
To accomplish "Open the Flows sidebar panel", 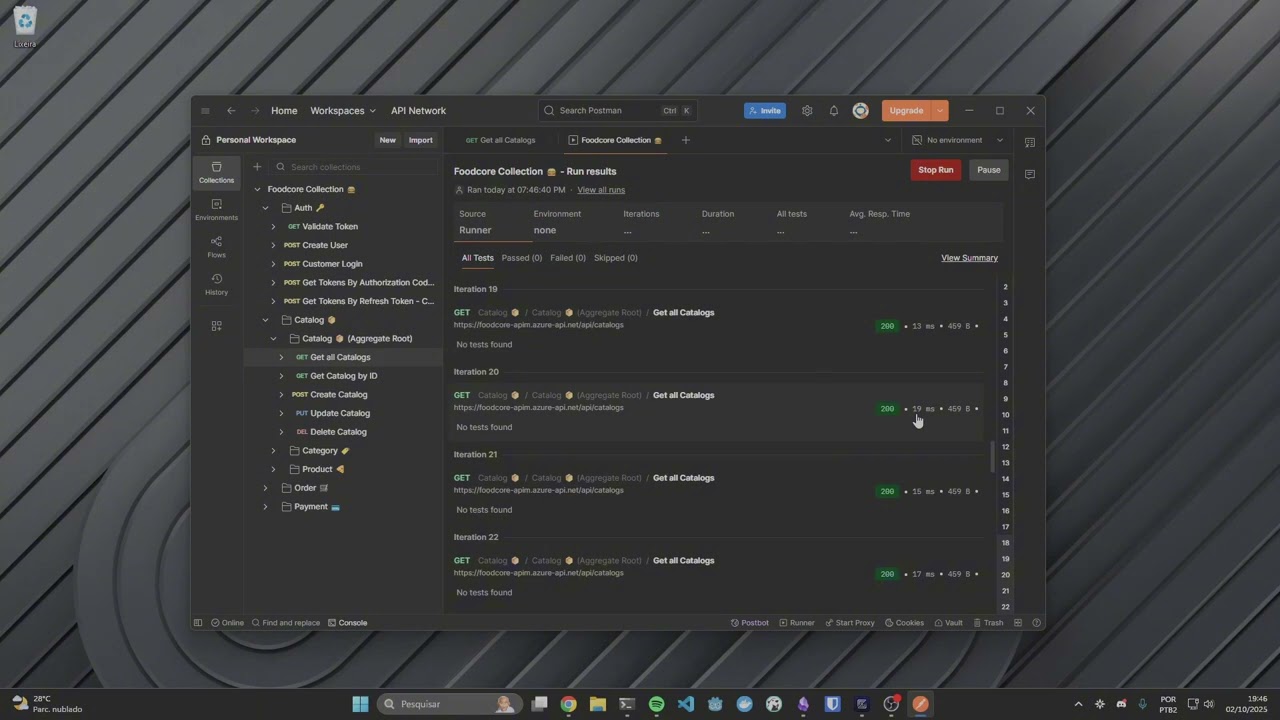I will 216,247.
